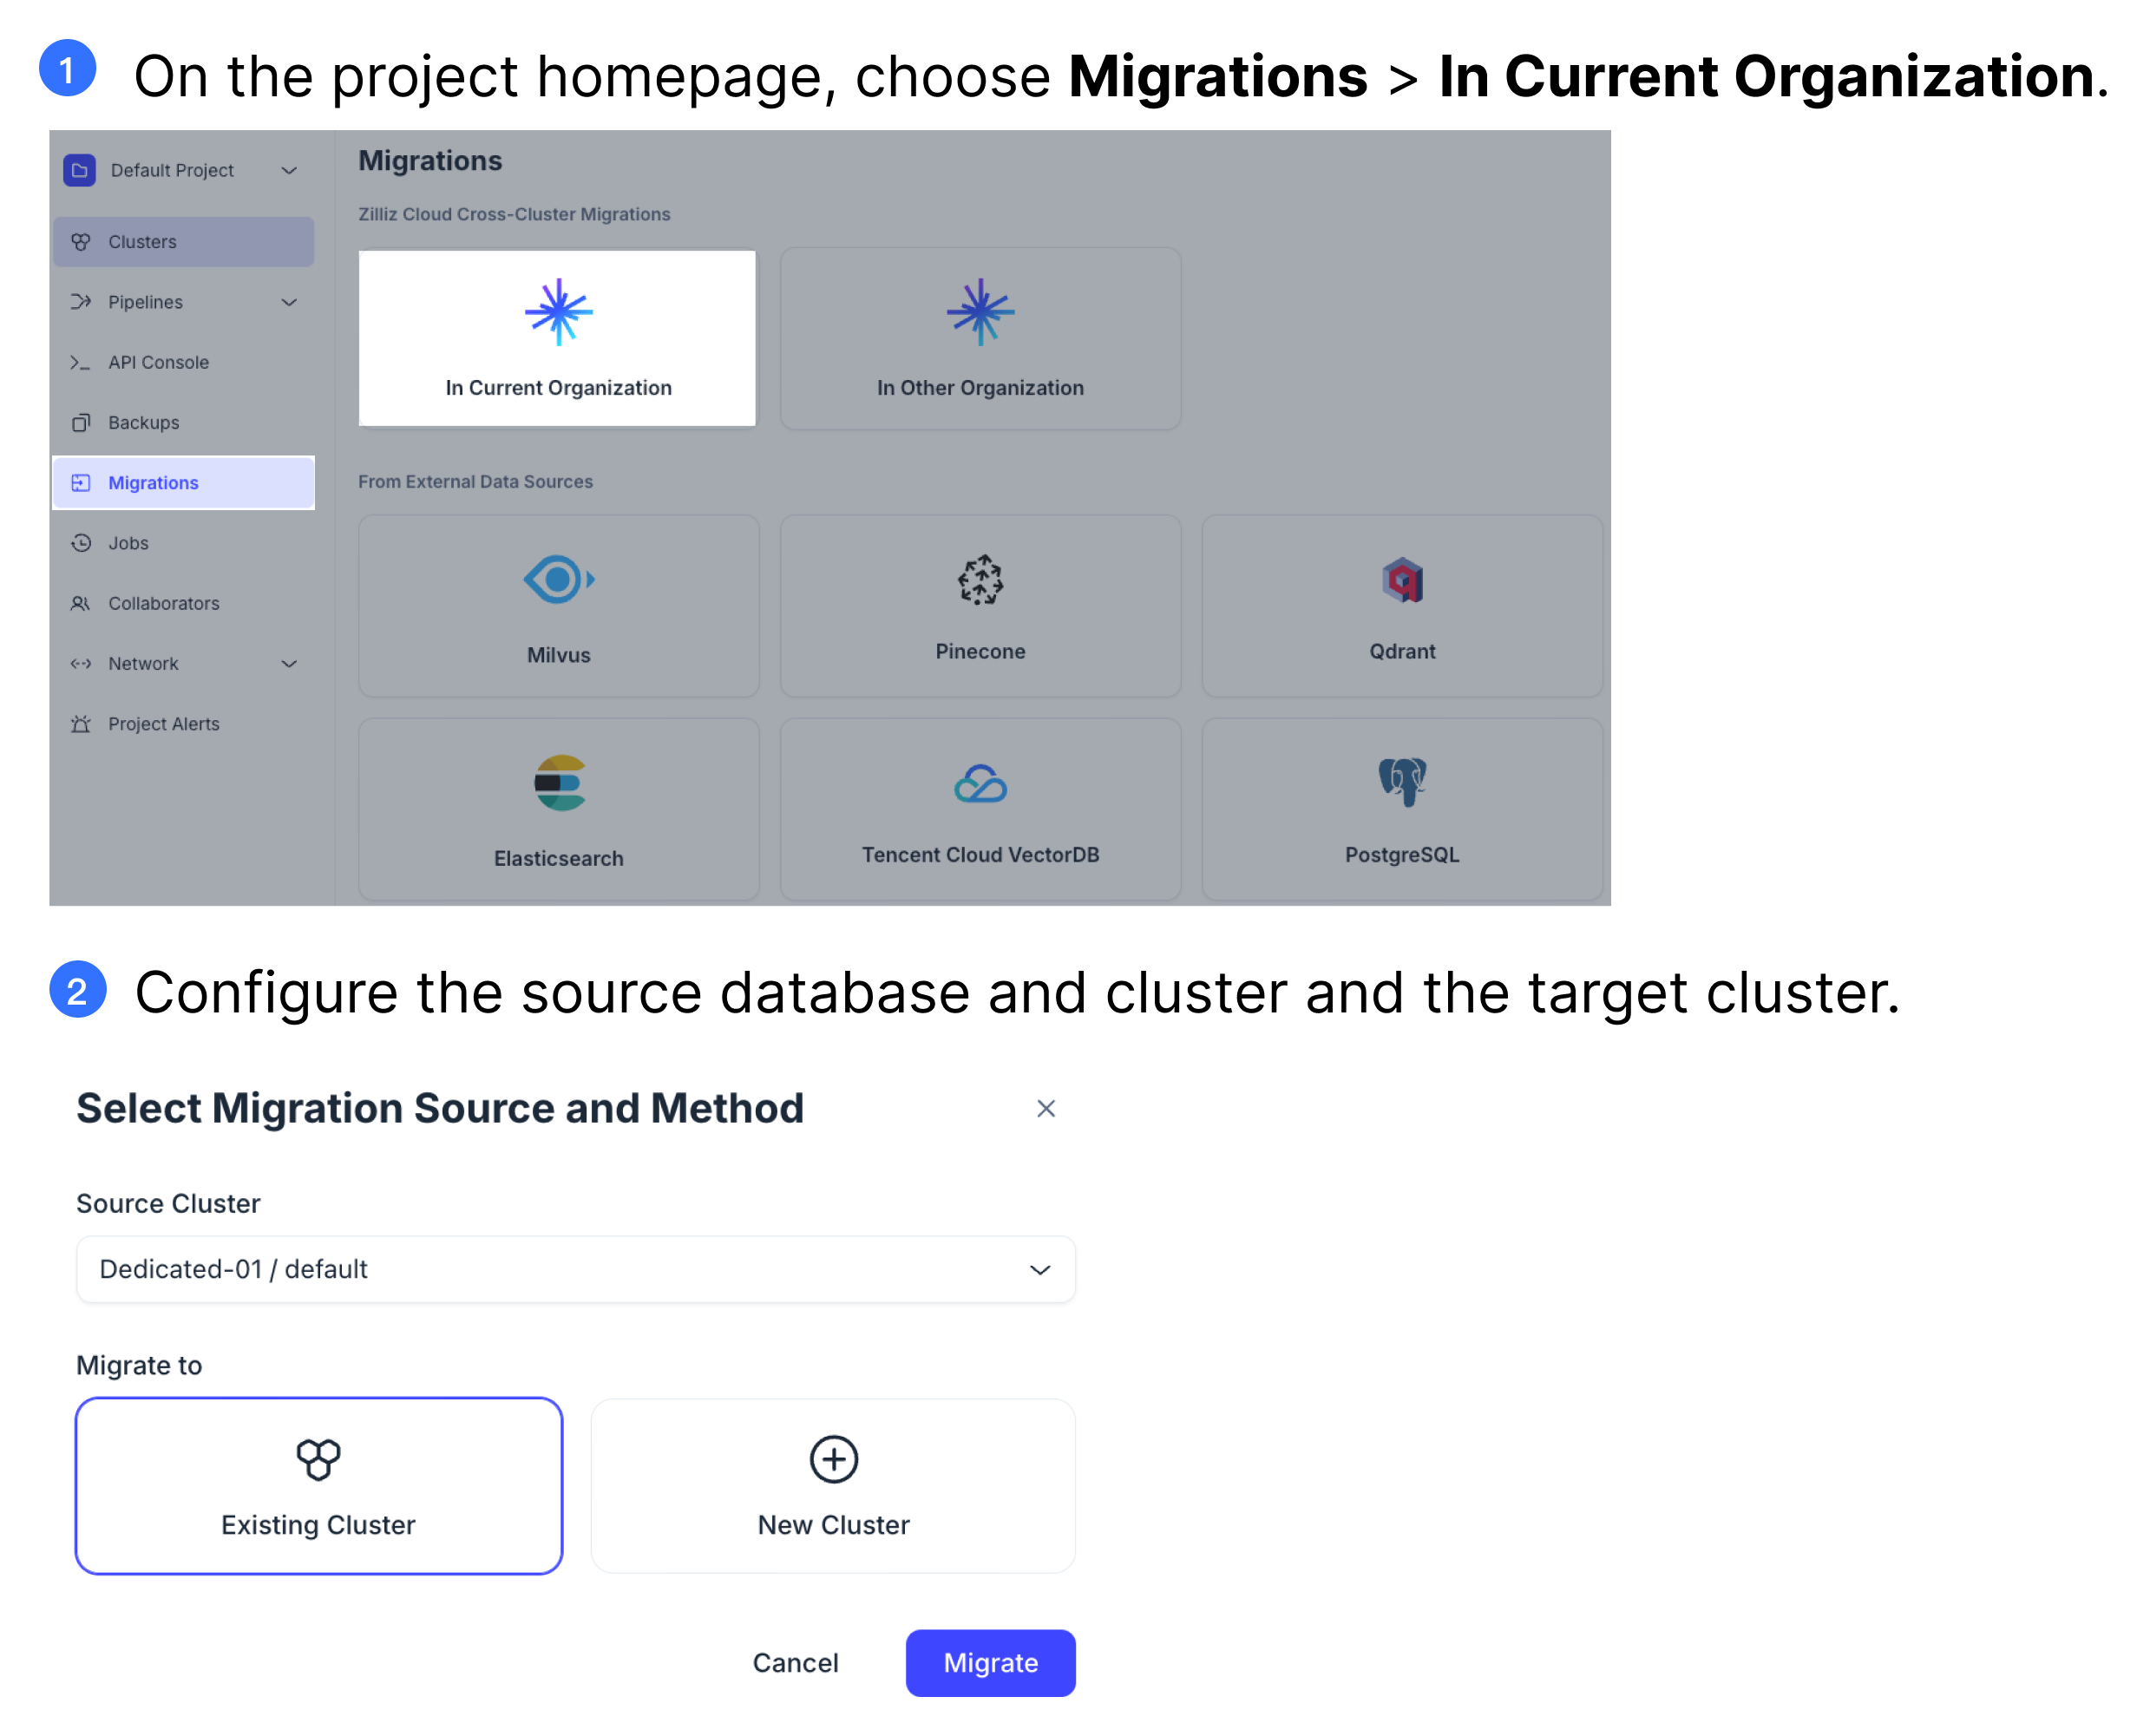Viewport: 2150px width, 1736px height.
Task: Close the migration source dialog
Action: tap(1046, 1110)
